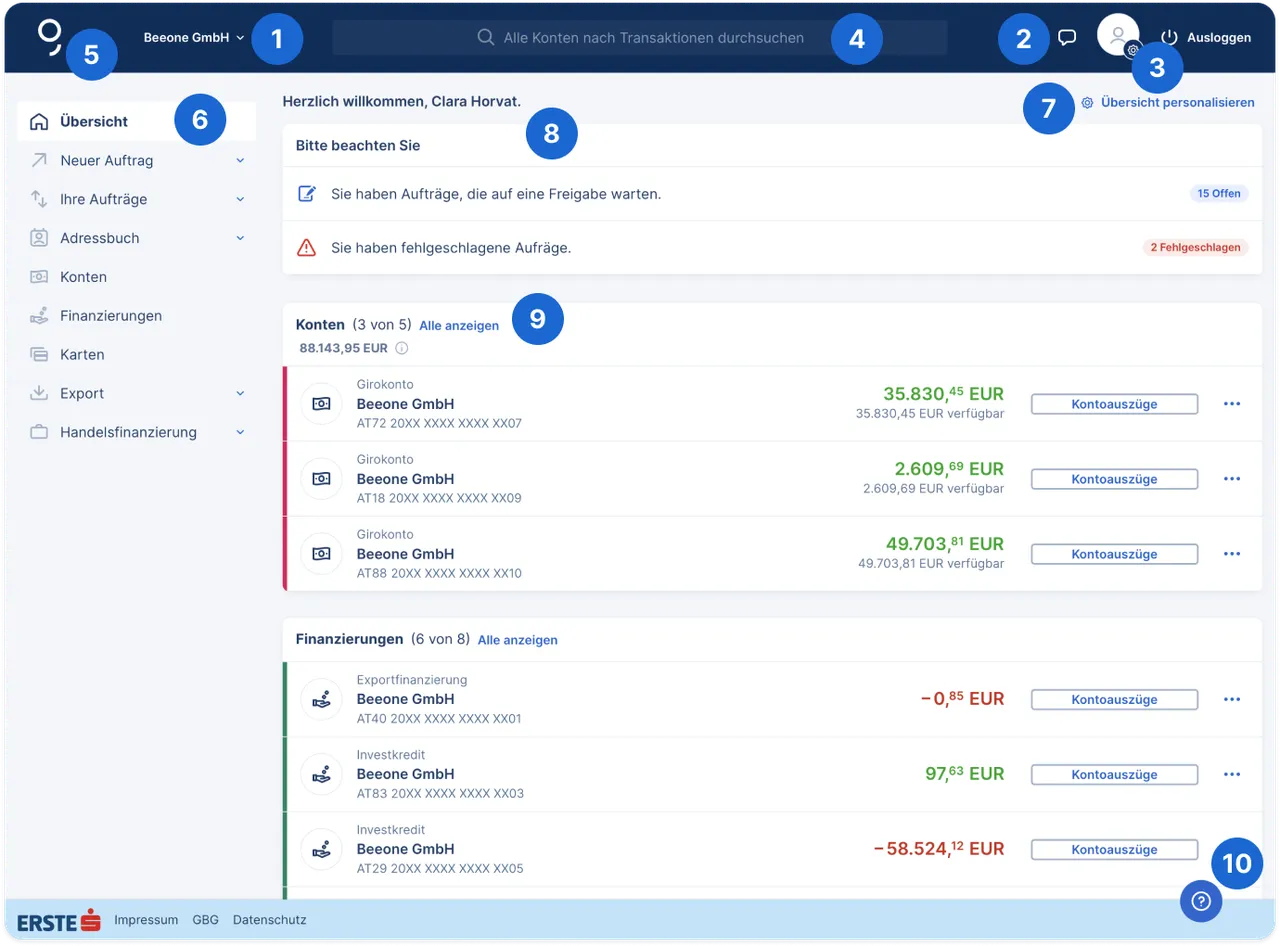Open the Beeone GmbH company dropdown
Screen dimensions: 1280x946
pos(194,38)
